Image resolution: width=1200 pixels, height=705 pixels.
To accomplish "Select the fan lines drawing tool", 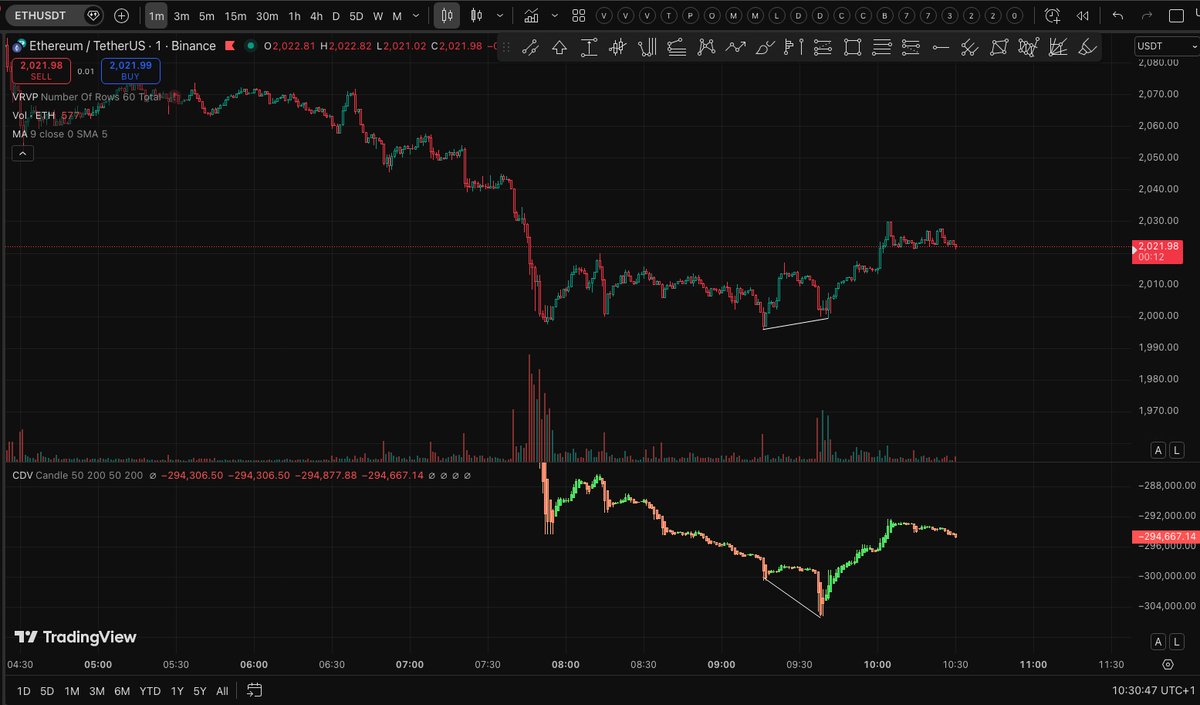I will tap(1057, 47).
